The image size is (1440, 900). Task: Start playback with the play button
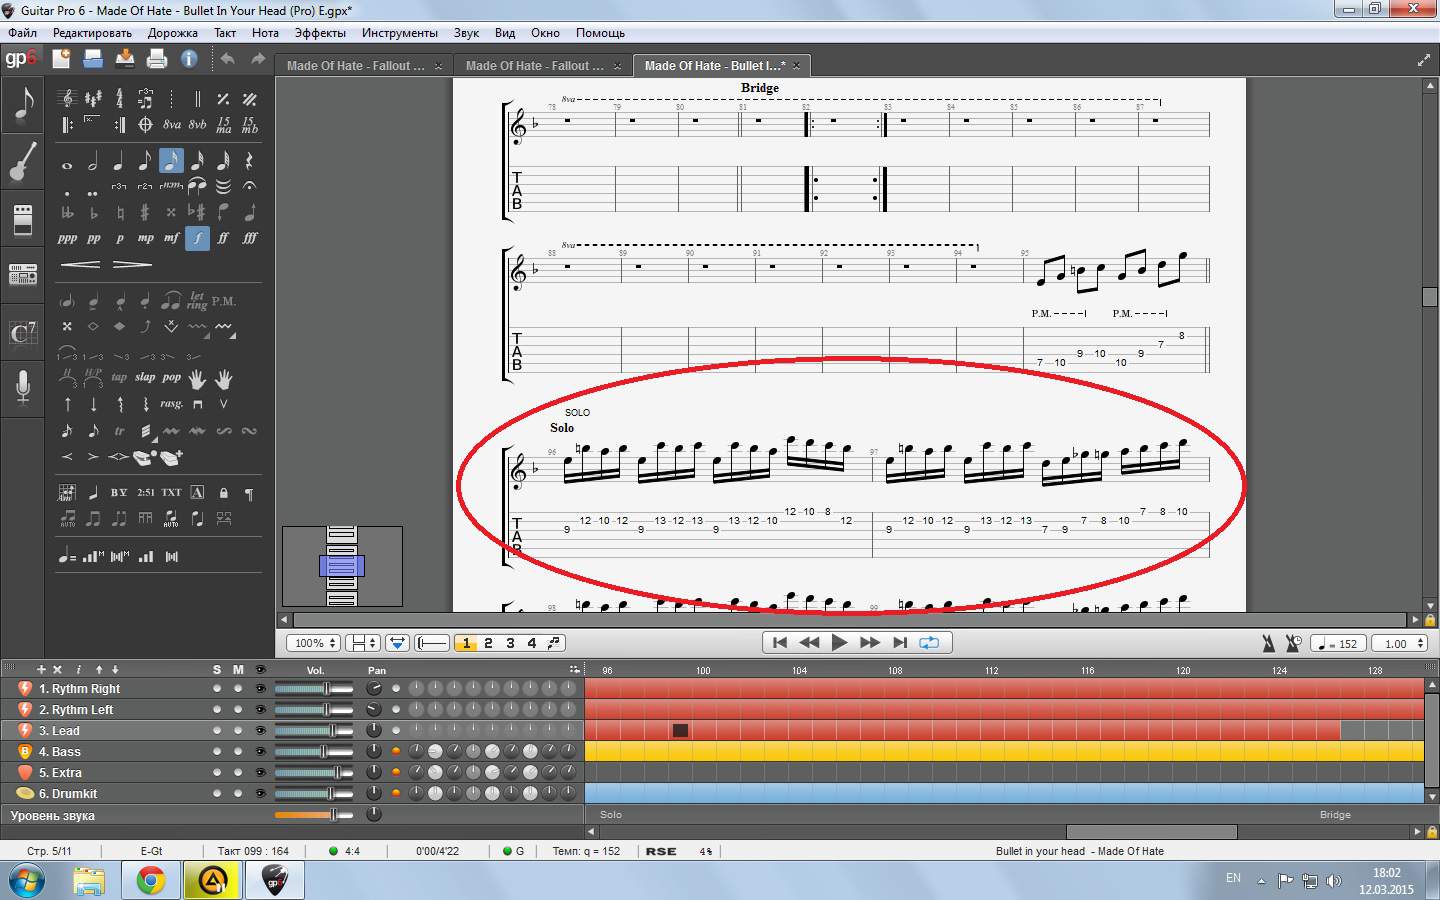(839, 643)
